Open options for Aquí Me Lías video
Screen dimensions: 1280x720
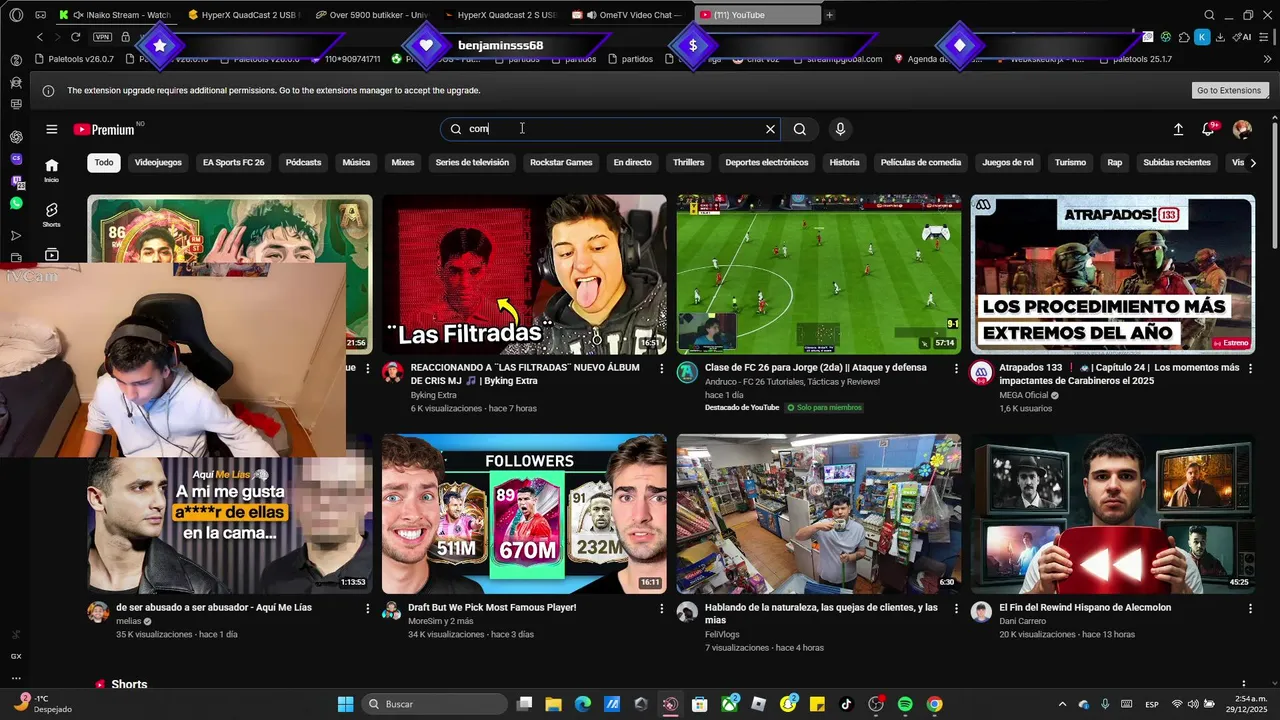point(367,608)
